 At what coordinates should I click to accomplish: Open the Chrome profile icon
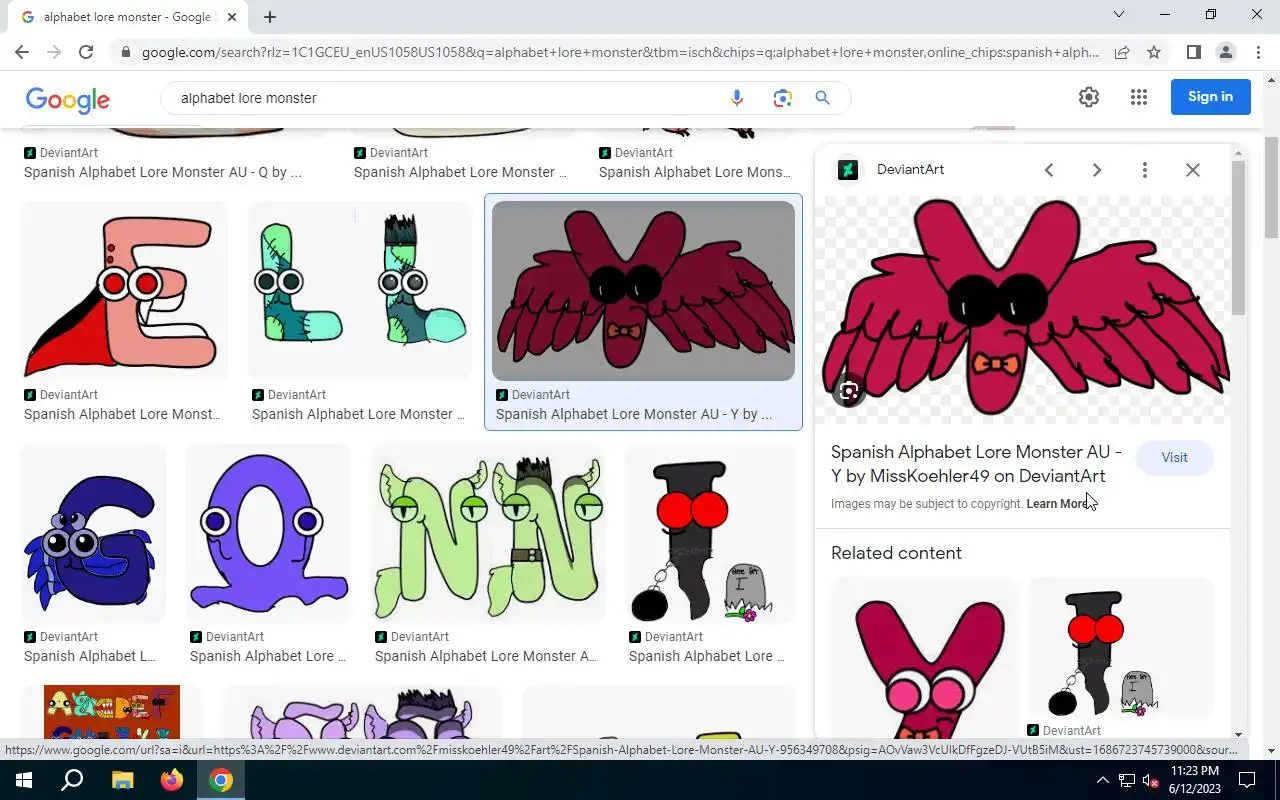pos(1226,52)
